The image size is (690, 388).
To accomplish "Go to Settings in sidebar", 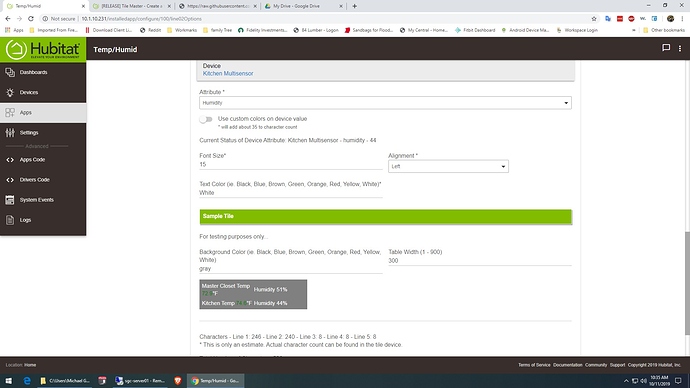I will click(x=43, y=132).
